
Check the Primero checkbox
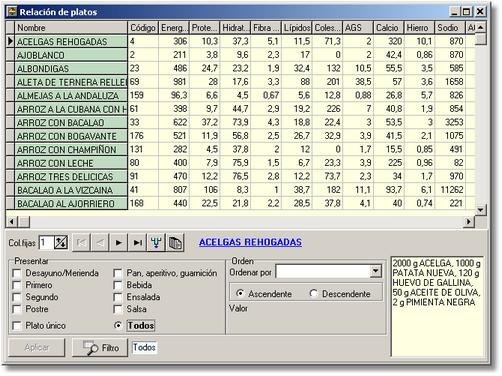(x=17, y=285)
